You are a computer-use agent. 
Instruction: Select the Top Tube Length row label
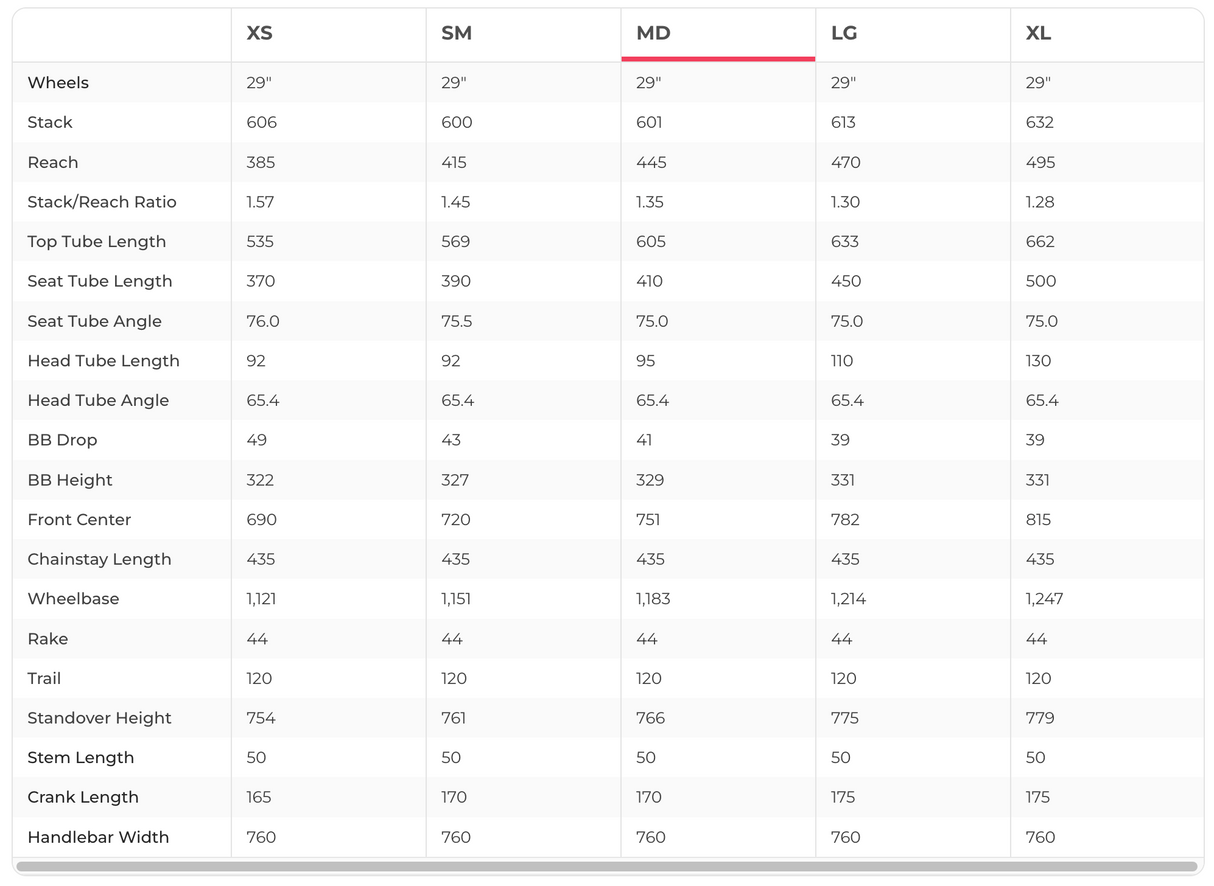(97, 242)
